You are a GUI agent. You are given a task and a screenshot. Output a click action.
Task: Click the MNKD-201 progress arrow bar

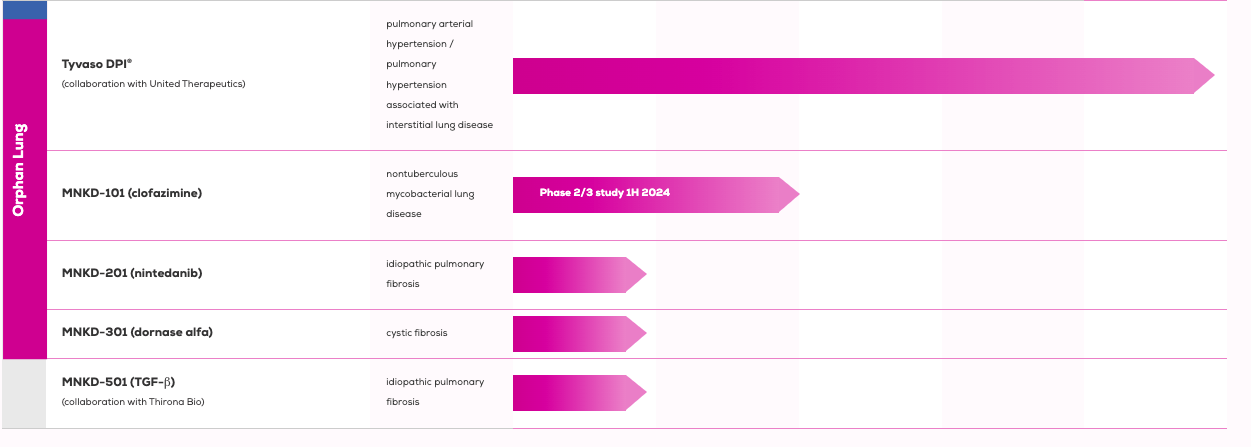pyautogui.click(x=580, y=274)
